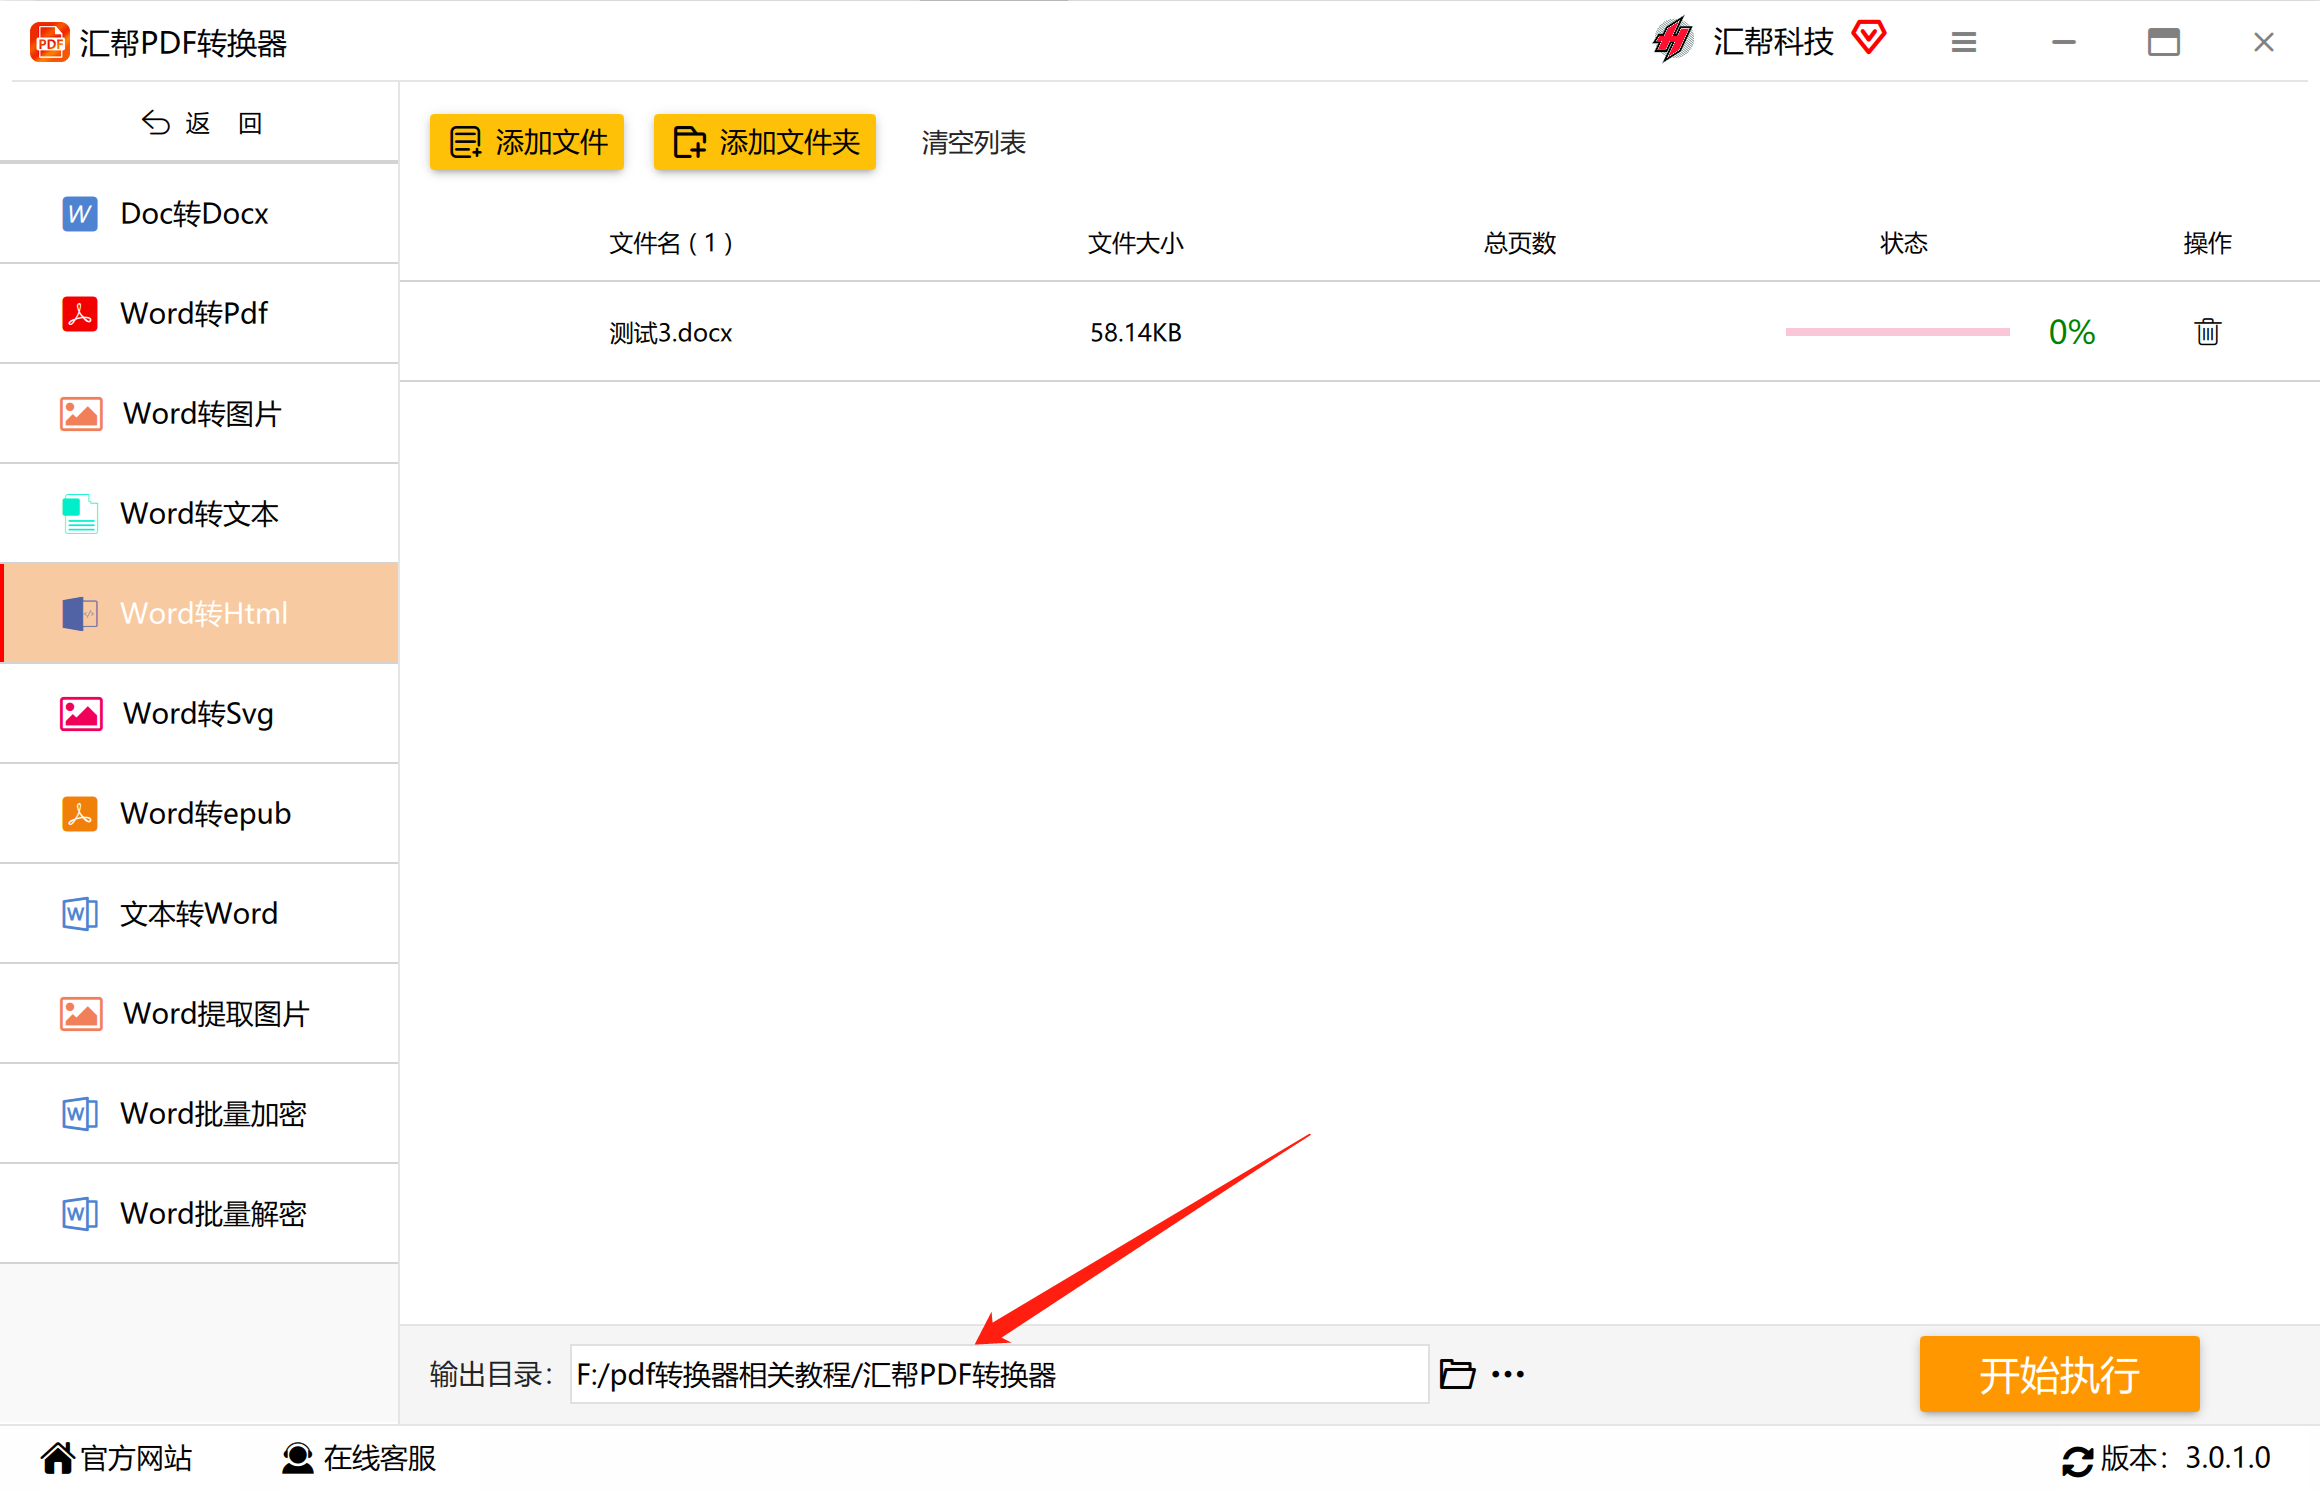Image resolution: width=2320 pixels, height=1492 pixels.
Task: Click the orange Word转epub icon
Action: 80,813
